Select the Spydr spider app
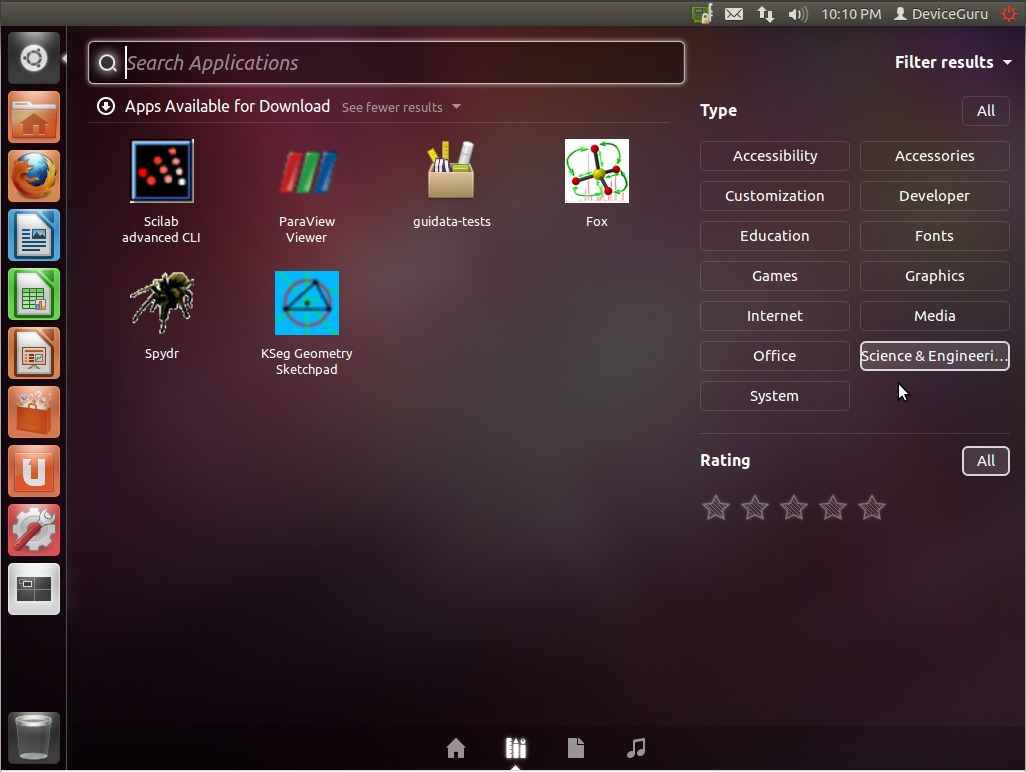 tap(162, 316)
